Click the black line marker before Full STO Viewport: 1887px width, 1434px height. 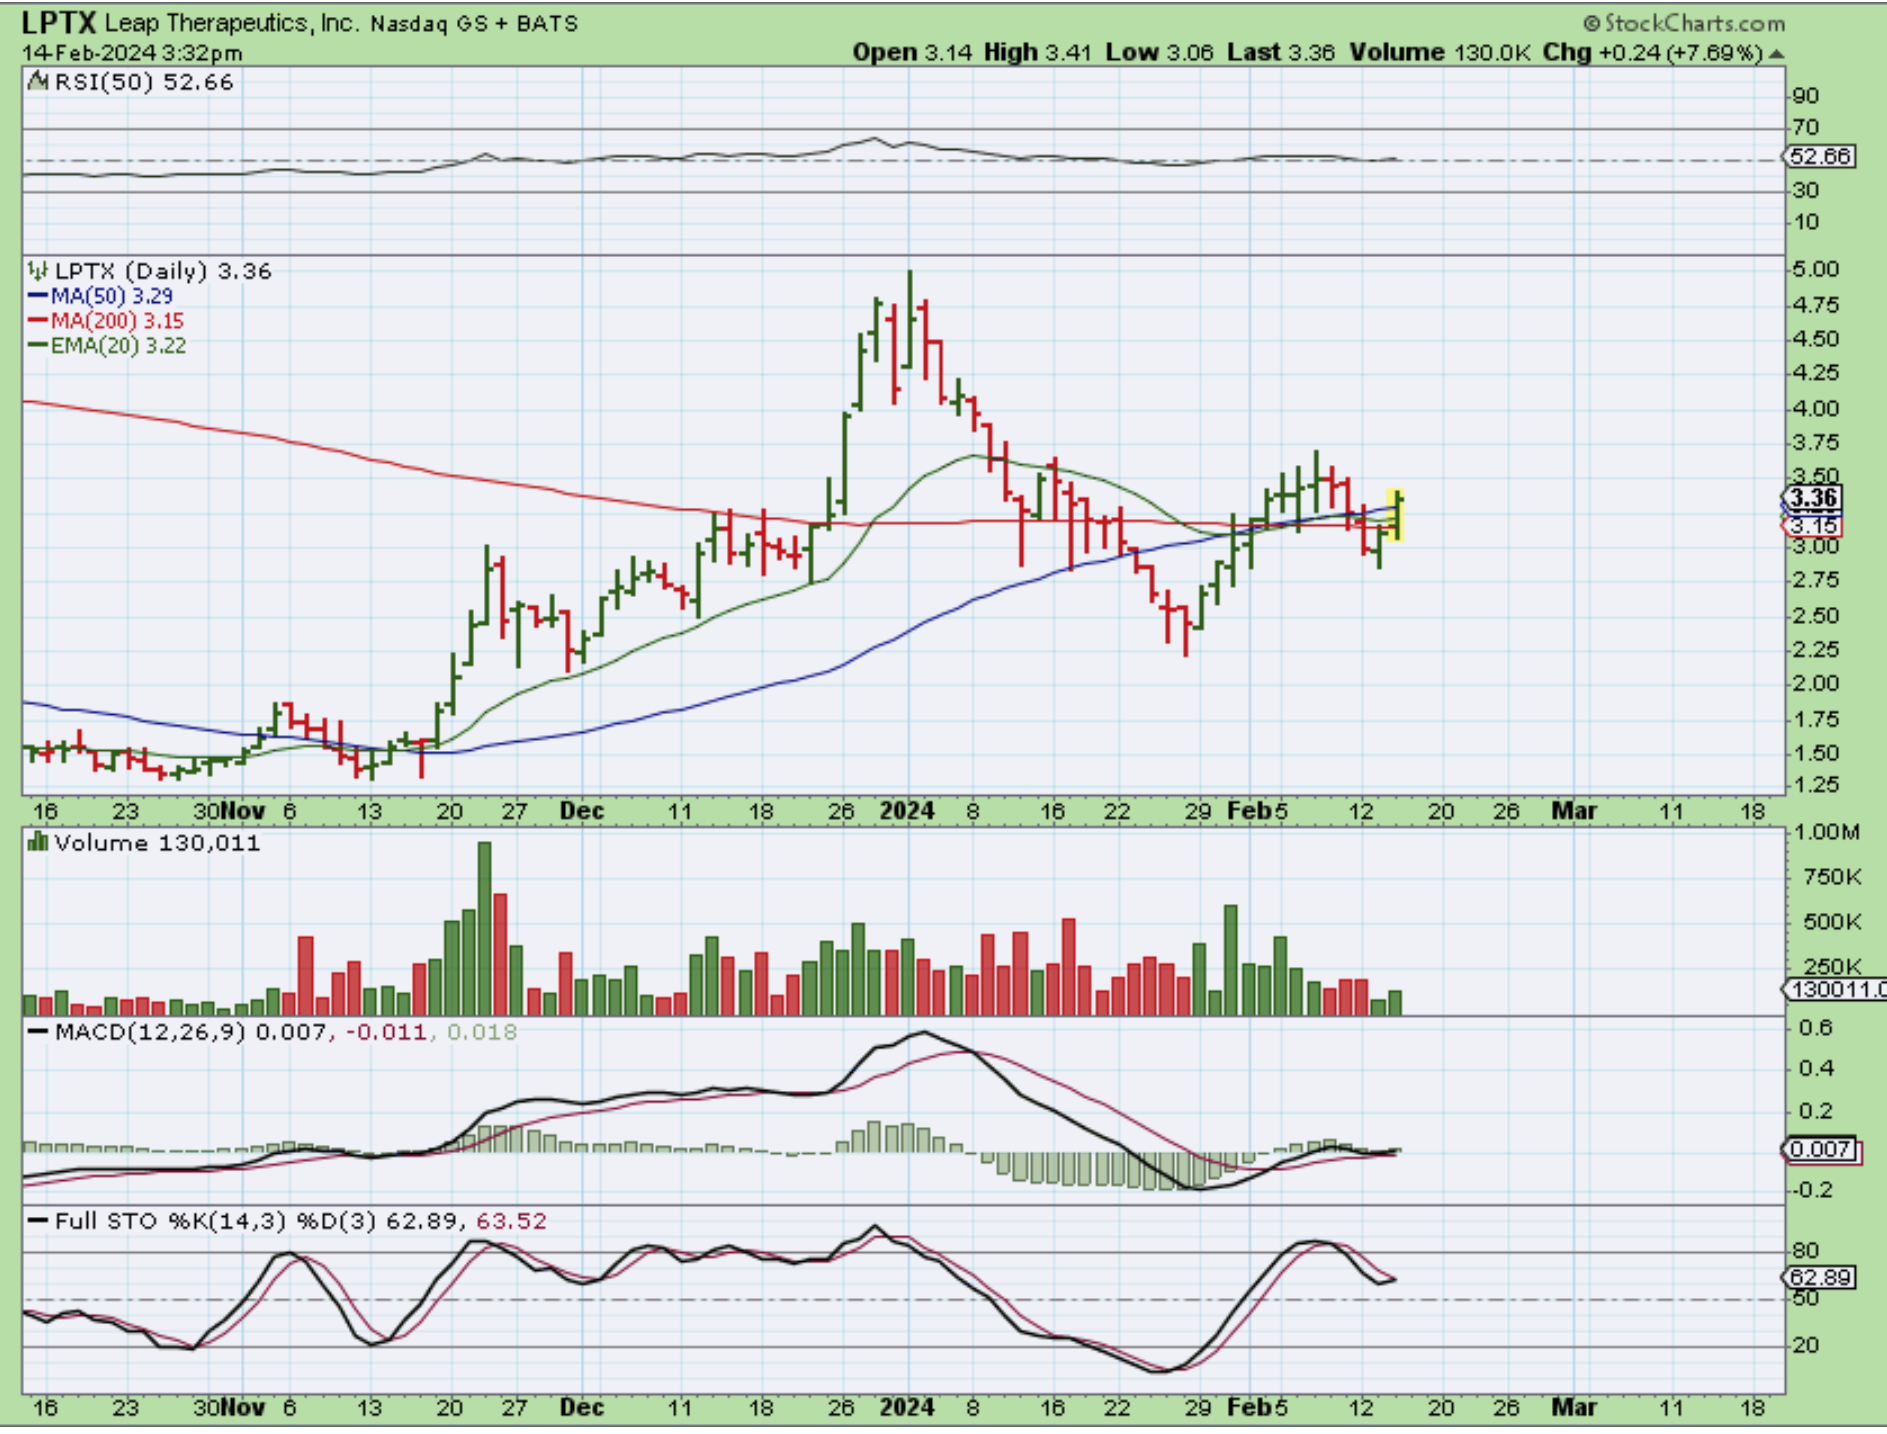click(x=38, y=1221)
